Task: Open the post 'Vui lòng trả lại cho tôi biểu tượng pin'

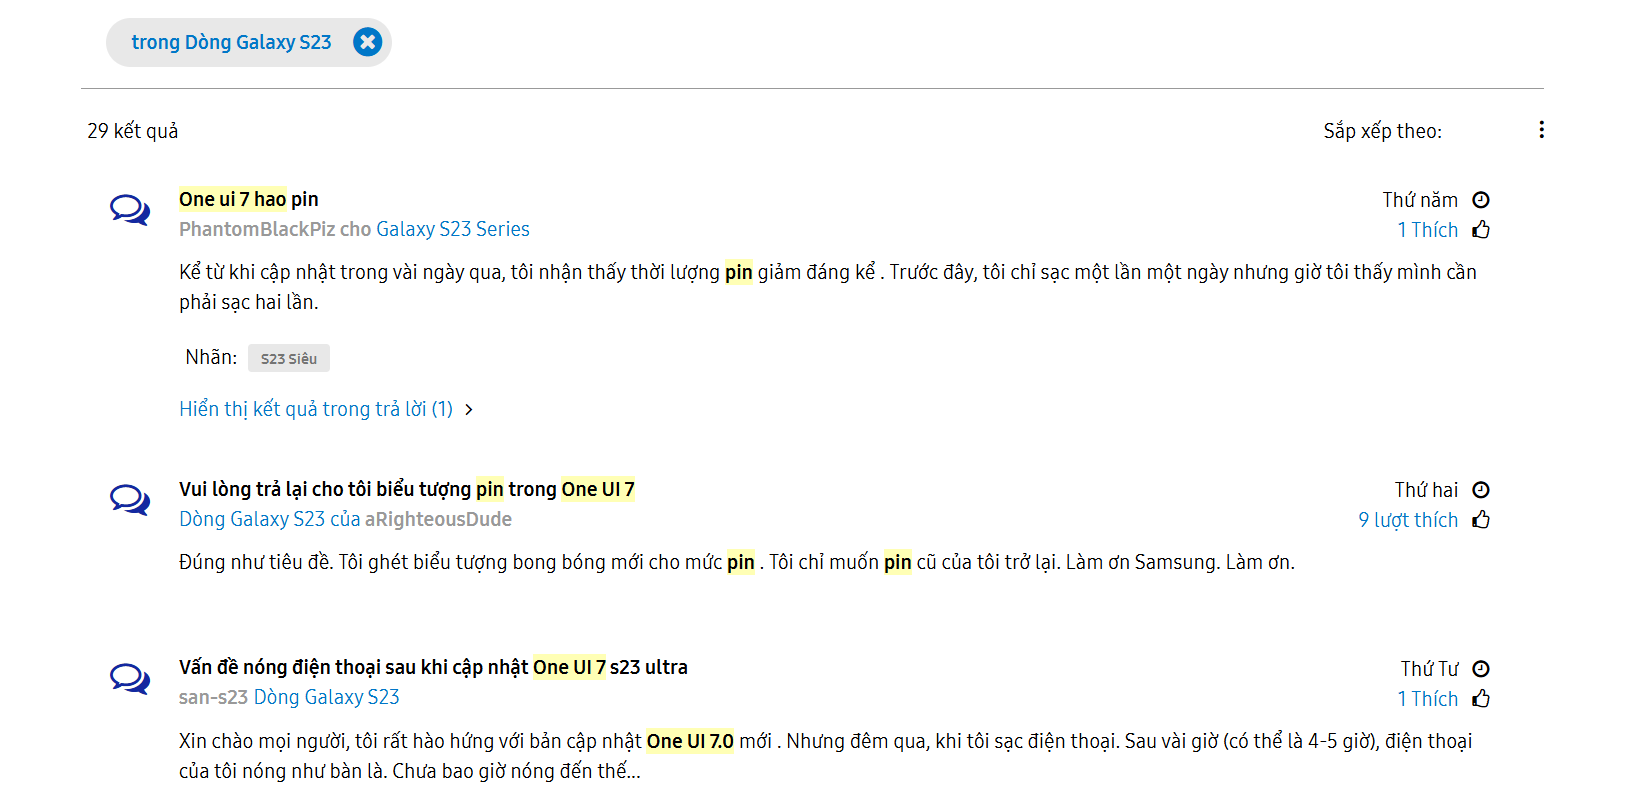Action: 407,489
